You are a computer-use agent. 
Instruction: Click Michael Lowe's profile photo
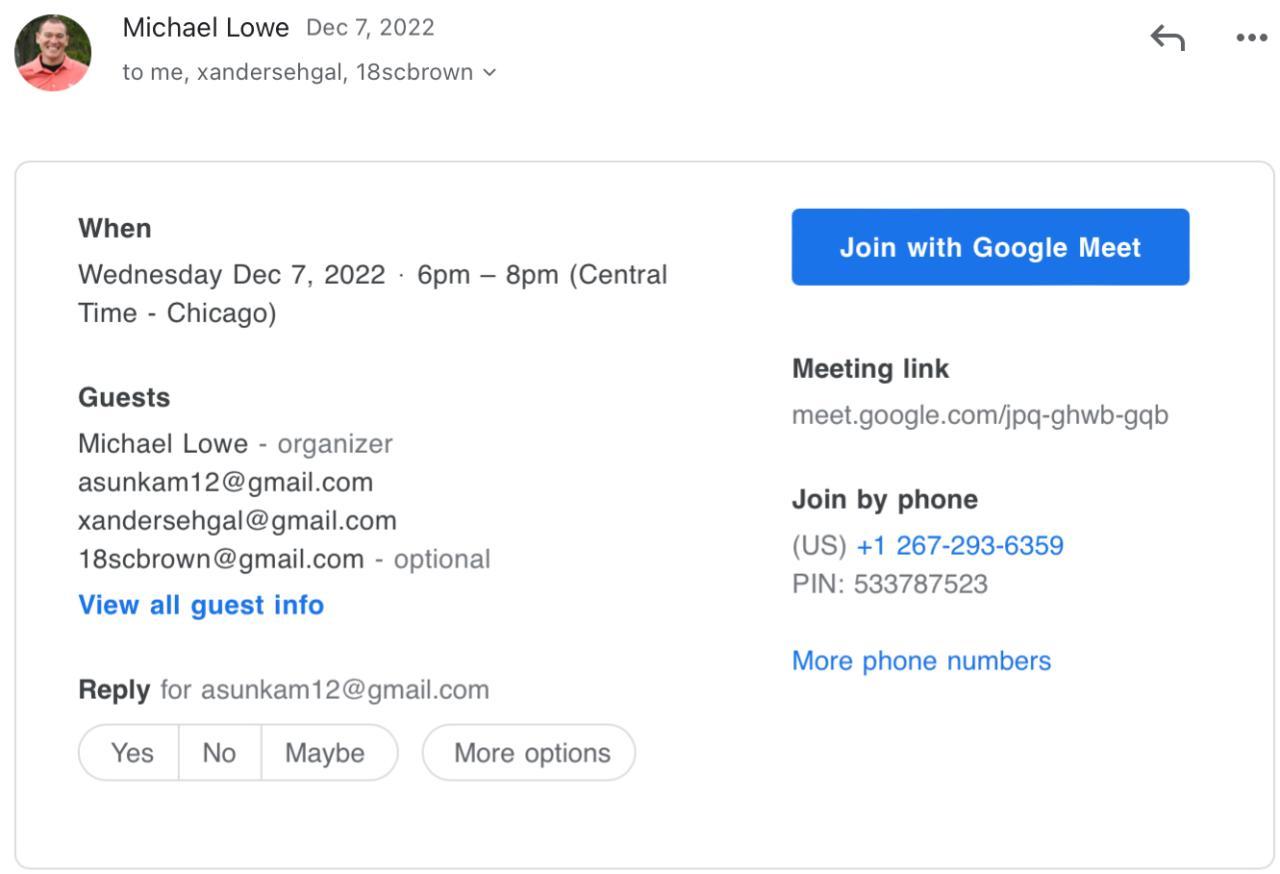point(53,53)
